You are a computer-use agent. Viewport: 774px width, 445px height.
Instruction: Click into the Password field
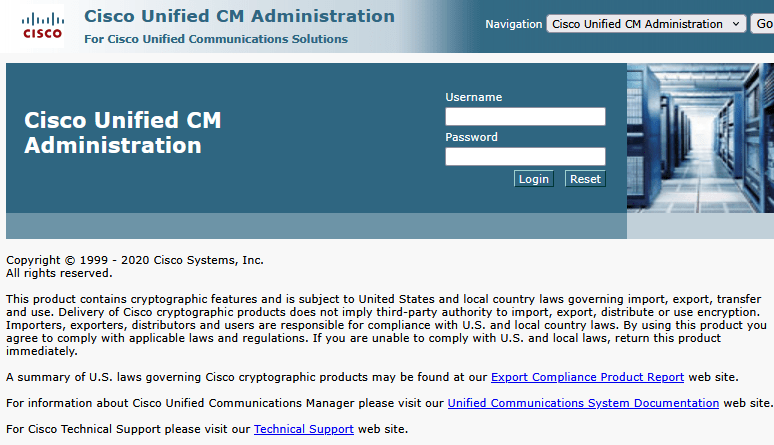525,156
